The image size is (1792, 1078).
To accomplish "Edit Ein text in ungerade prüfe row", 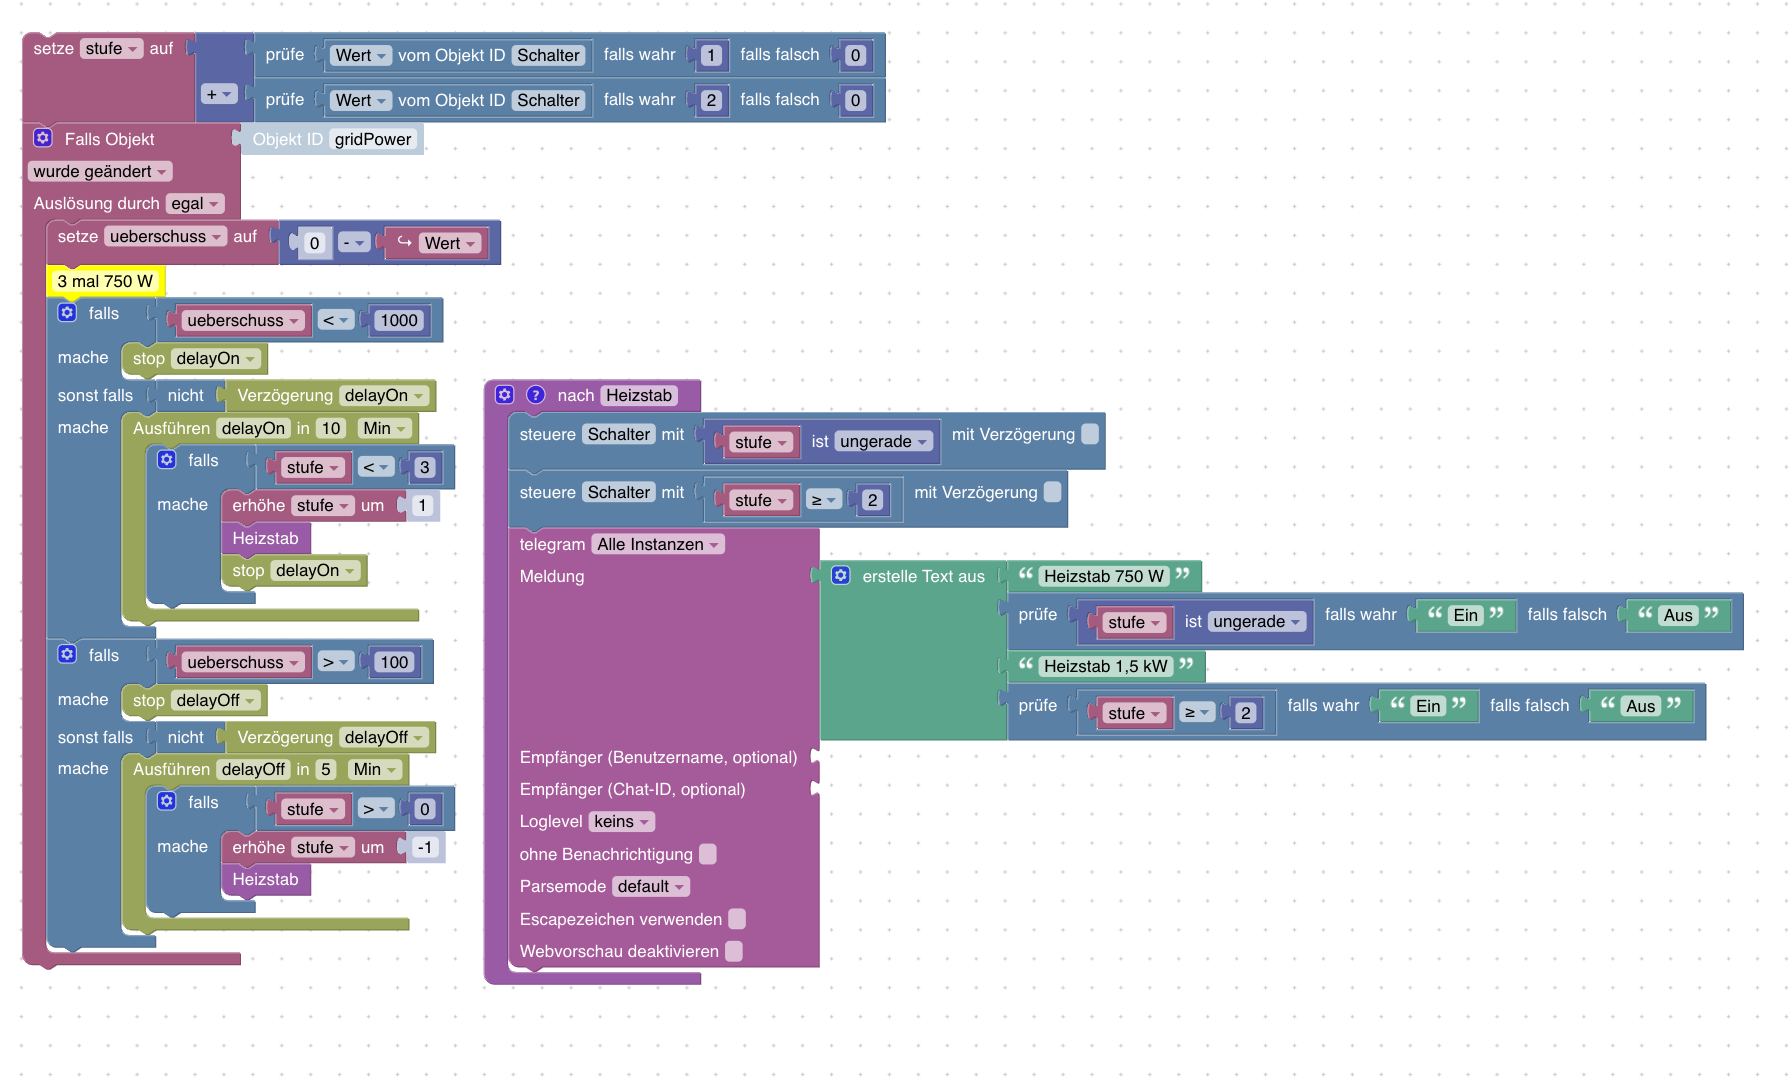I will 1466,615.
